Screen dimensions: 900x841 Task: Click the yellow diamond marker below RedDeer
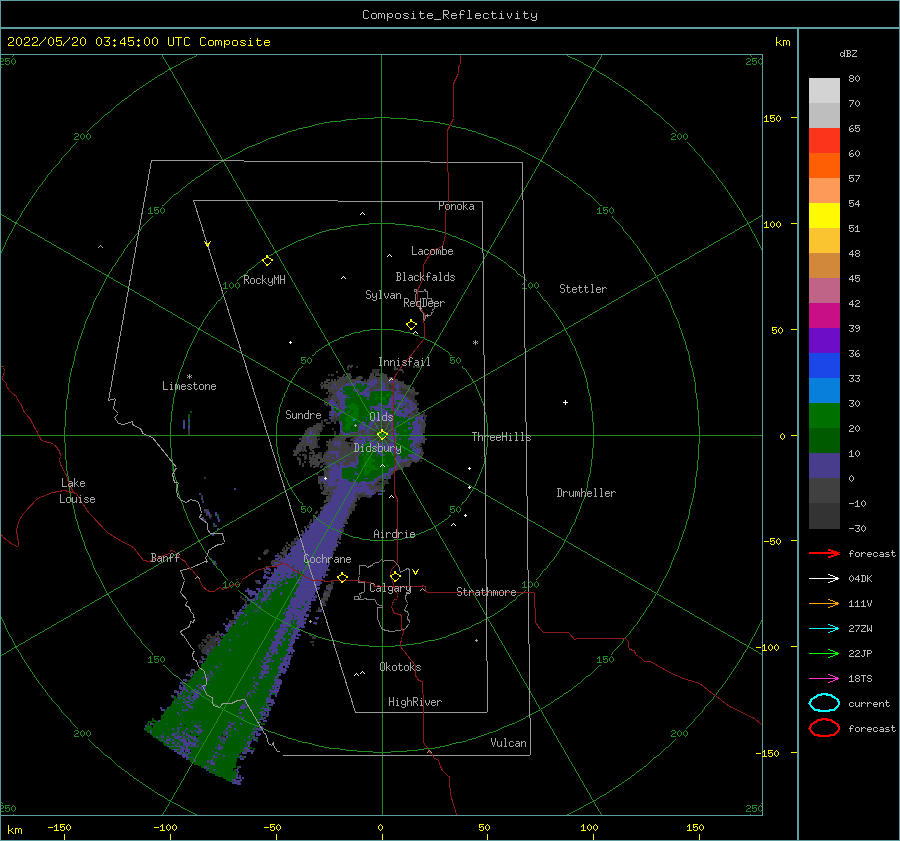(x=412, y=325)
